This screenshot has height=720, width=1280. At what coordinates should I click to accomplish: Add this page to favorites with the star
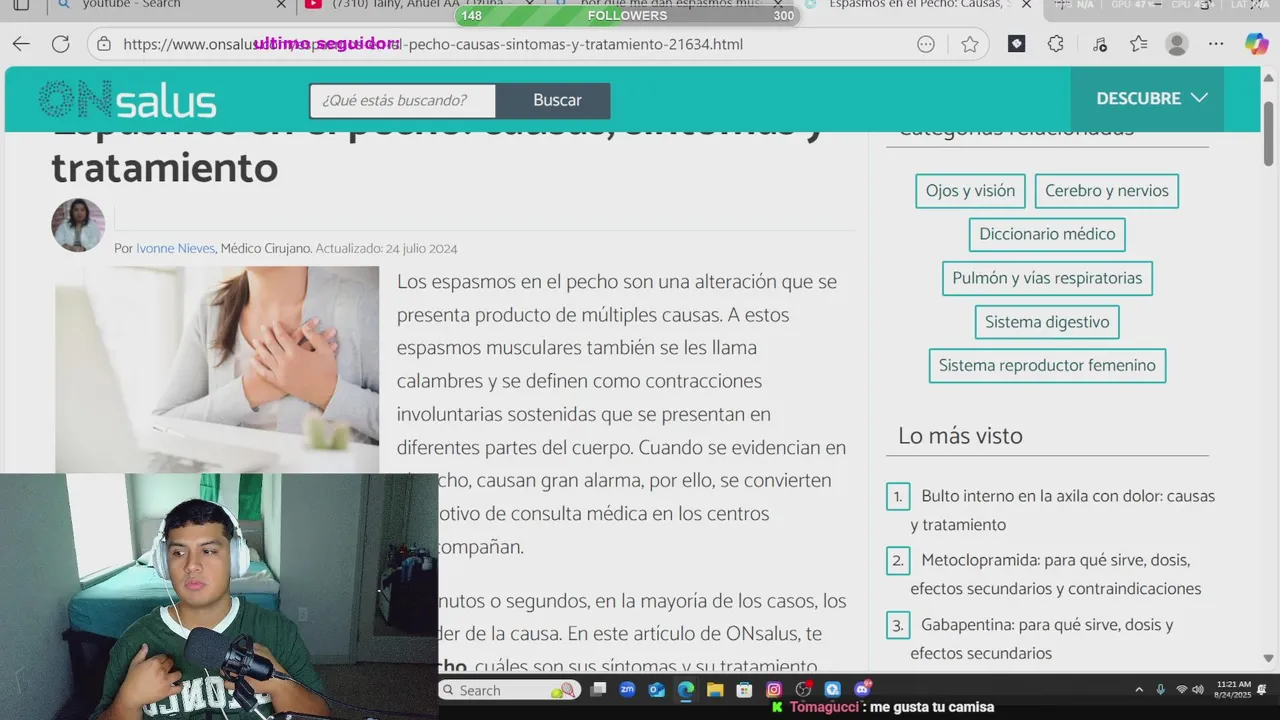(x=969, y=44)
